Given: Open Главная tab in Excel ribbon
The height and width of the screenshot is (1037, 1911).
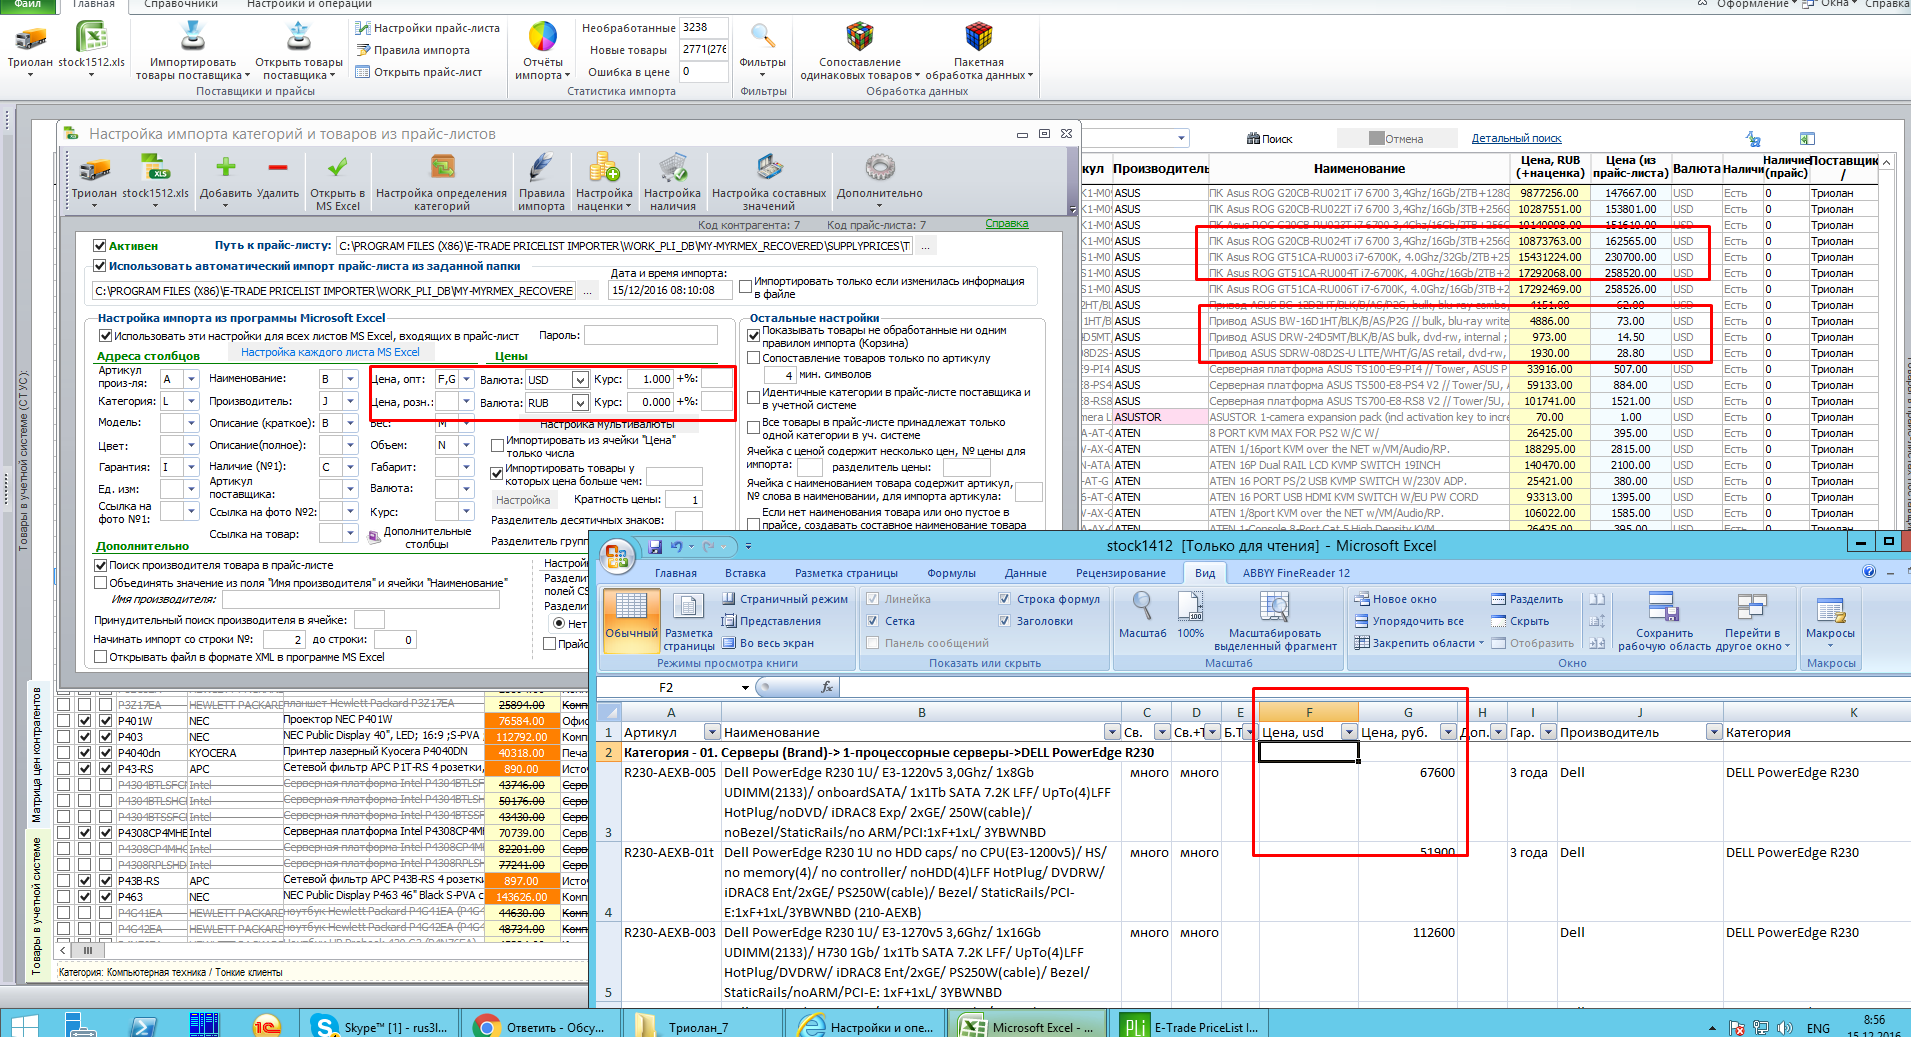Looking at the screenshot, I should point(676,573).
